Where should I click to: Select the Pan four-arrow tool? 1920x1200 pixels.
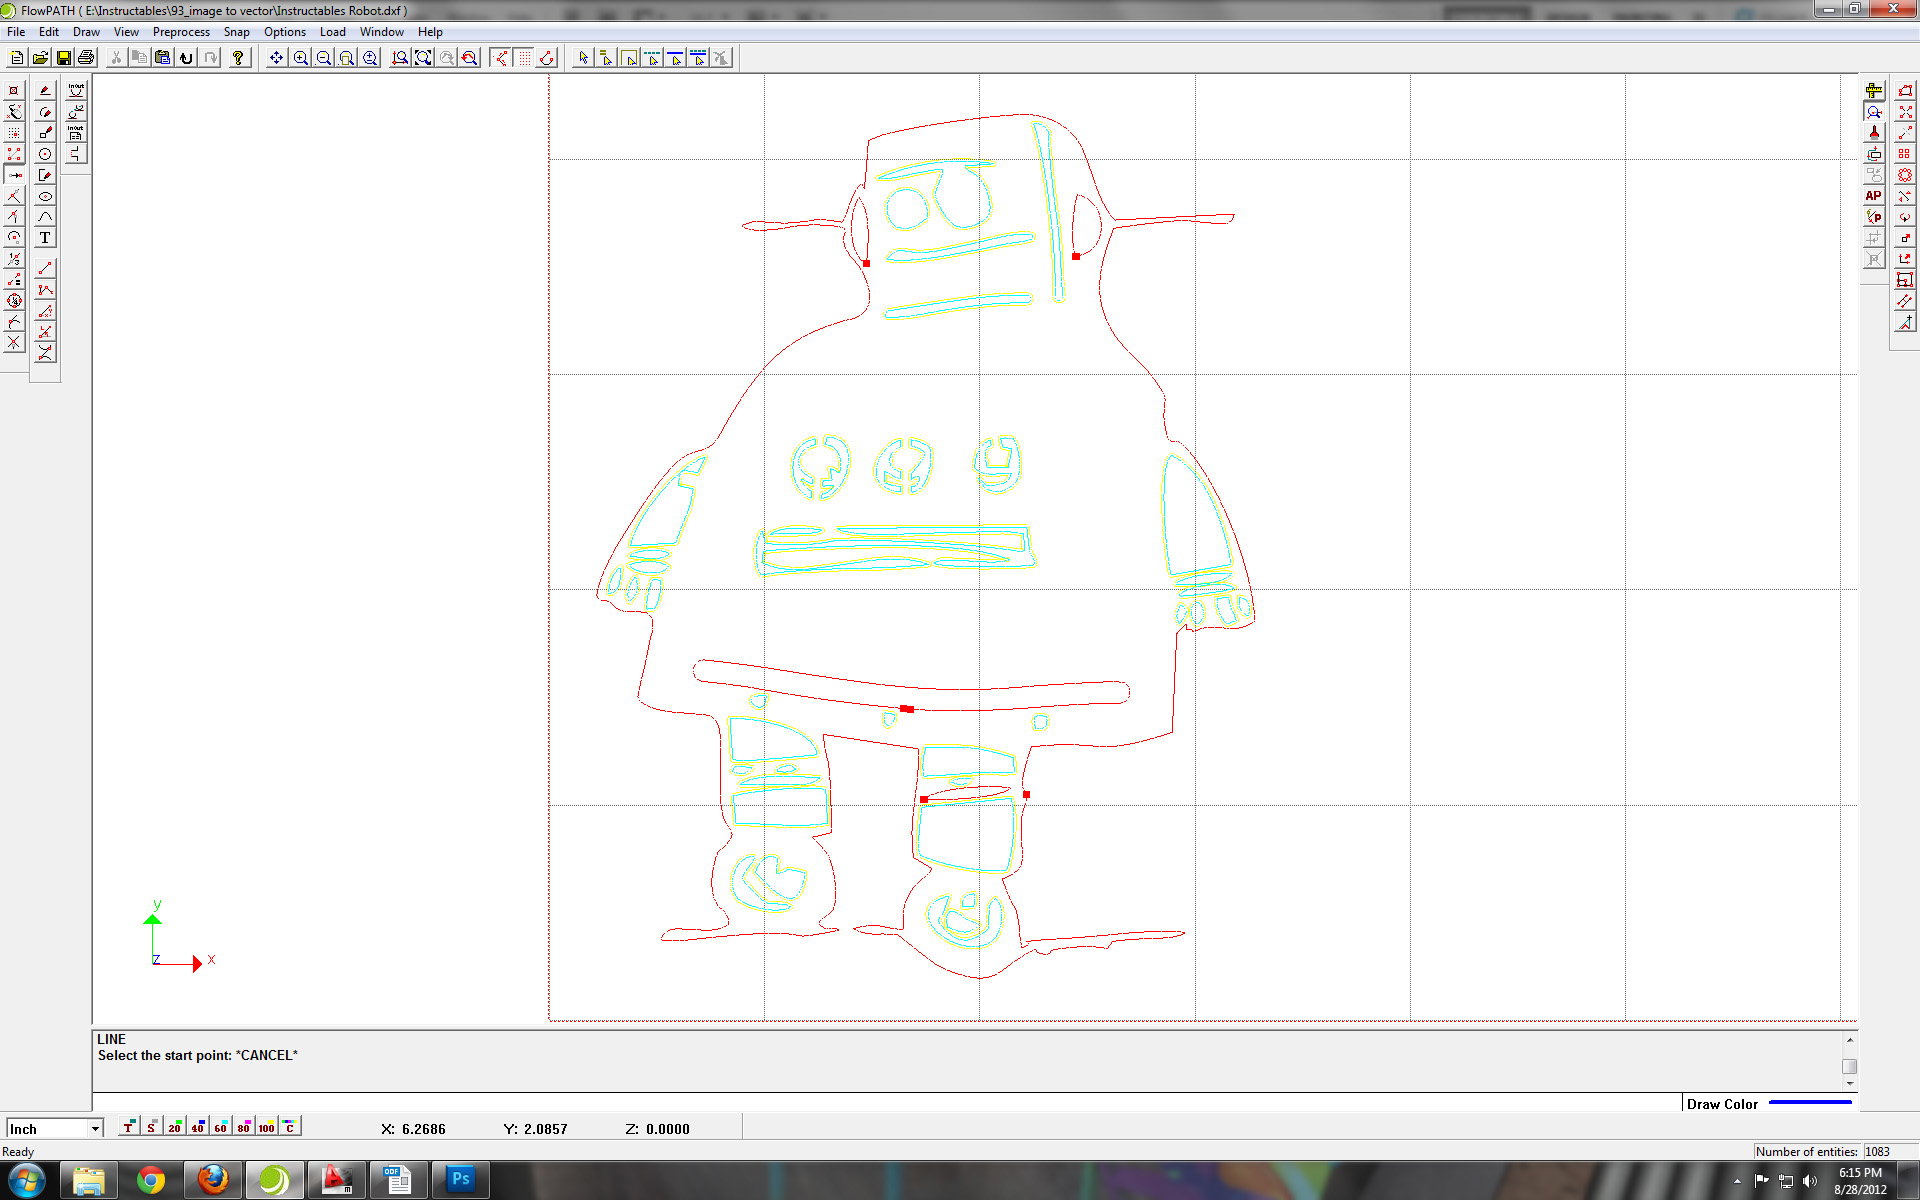pos(276,58)
